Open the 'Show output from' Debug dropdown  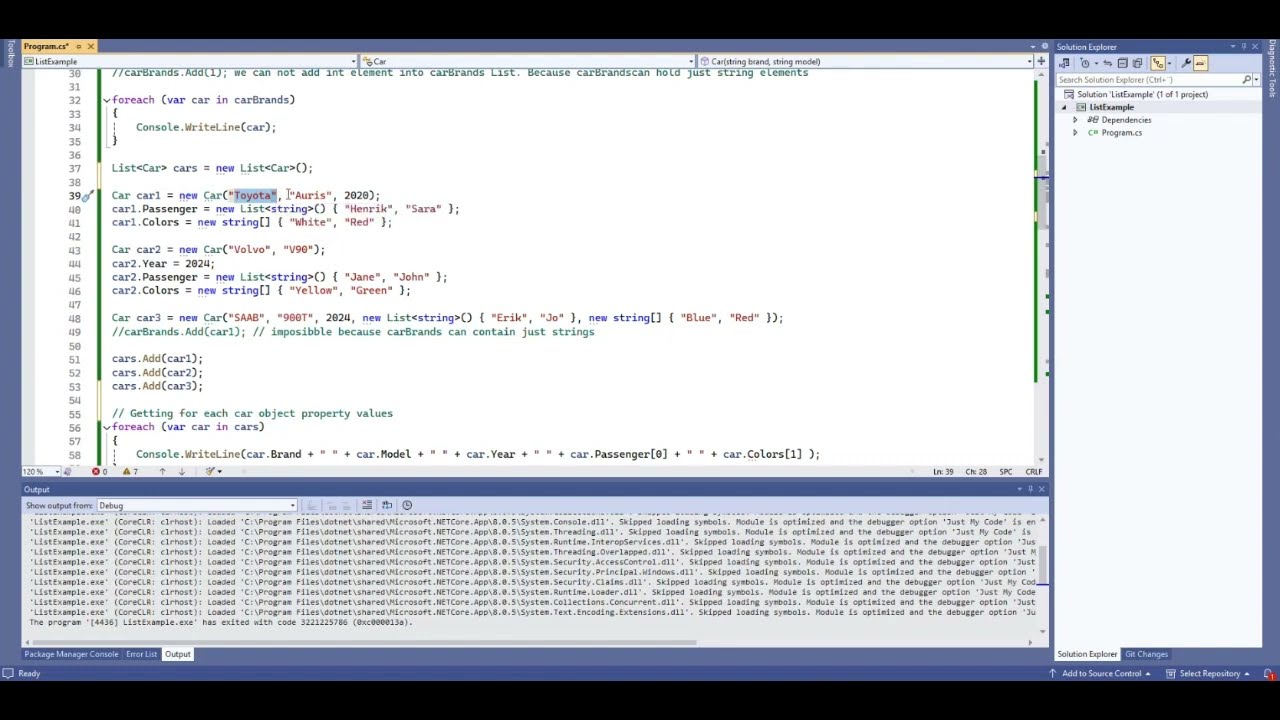(x=196, y=506)
